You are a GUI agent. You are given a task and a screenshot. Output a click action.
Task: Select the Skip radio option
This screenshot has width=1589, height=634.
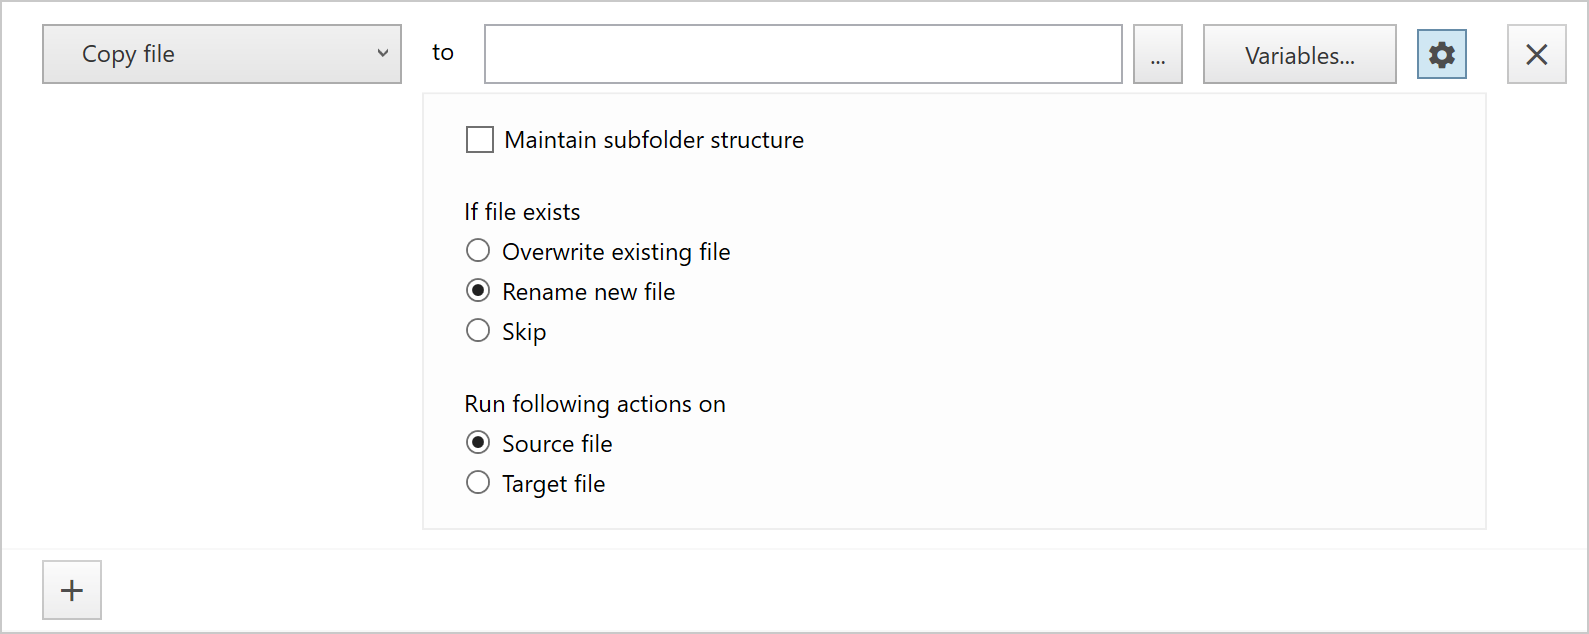478,330
